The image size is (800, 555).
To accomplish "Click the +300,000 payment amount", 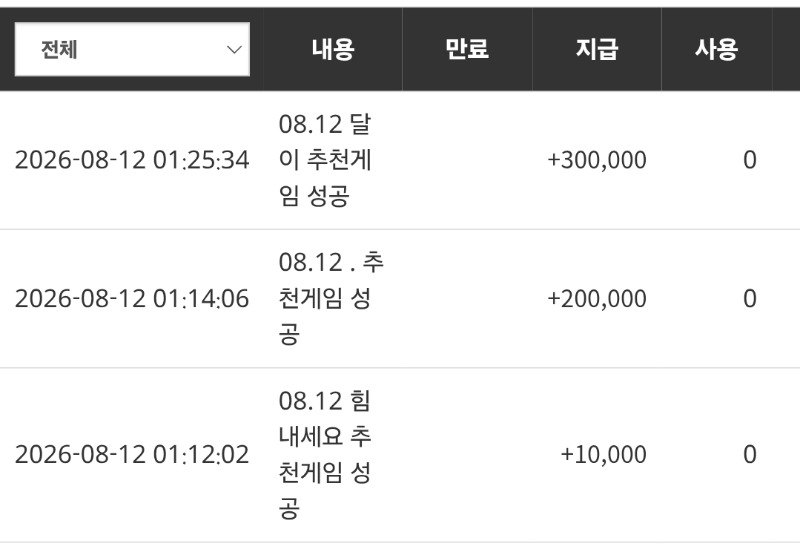I will 597,160.
